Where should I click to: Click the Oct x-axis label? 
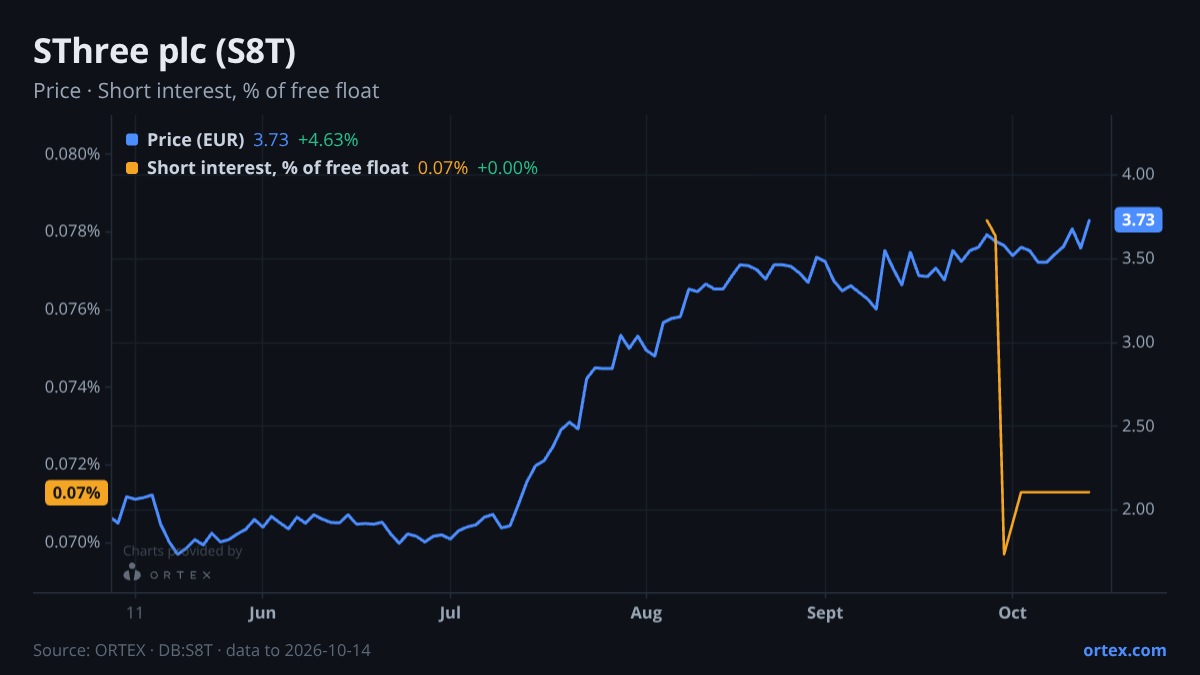pyautogui.click(x=1013, y=613)
